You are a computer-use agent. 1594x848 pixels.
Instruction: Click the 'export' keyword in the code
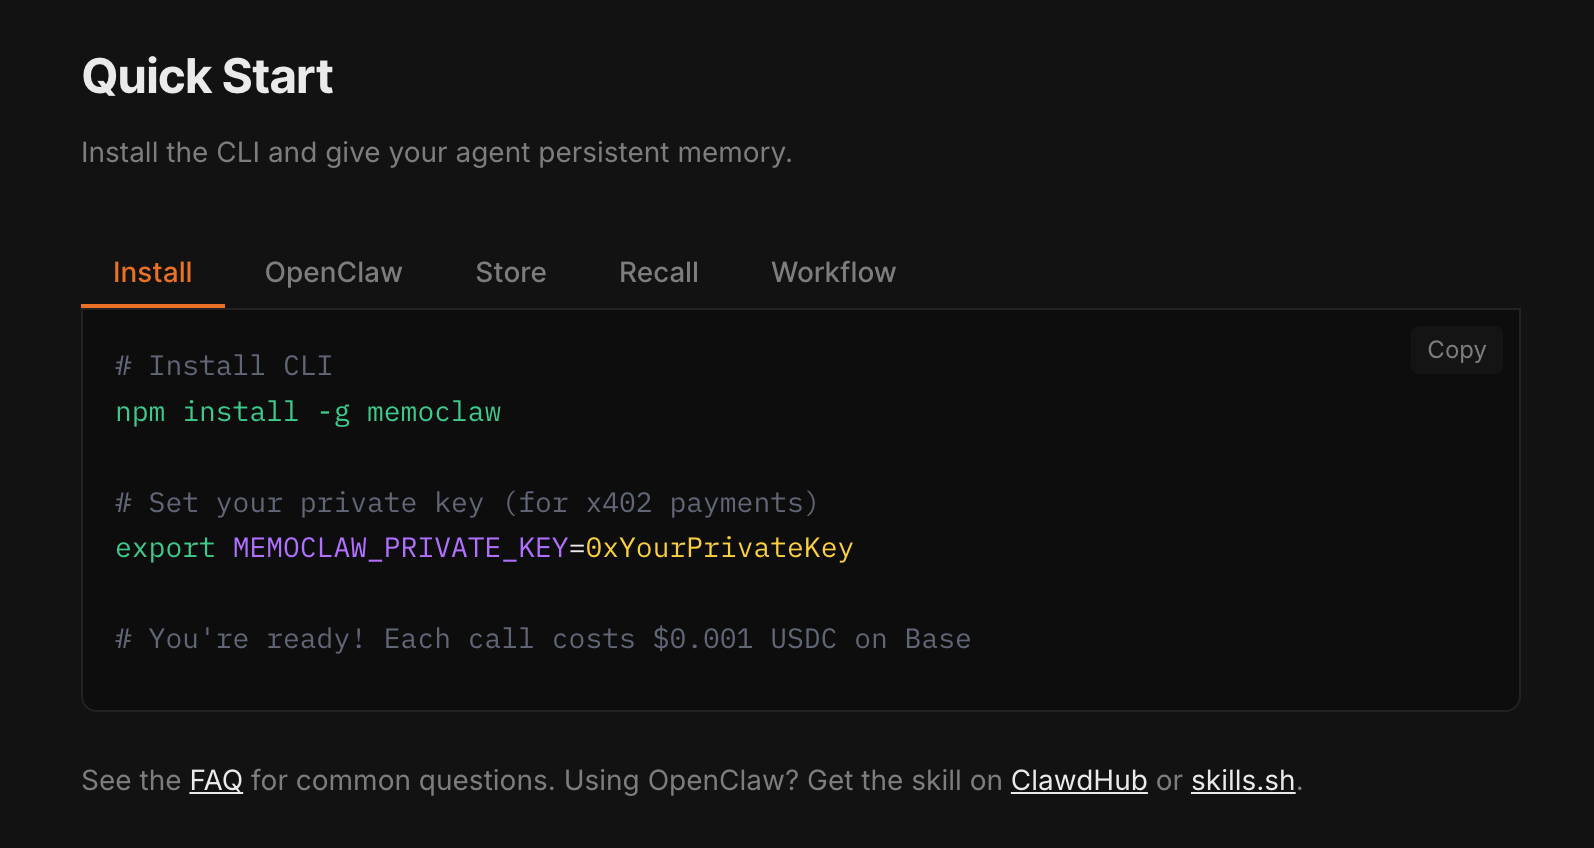165,548
